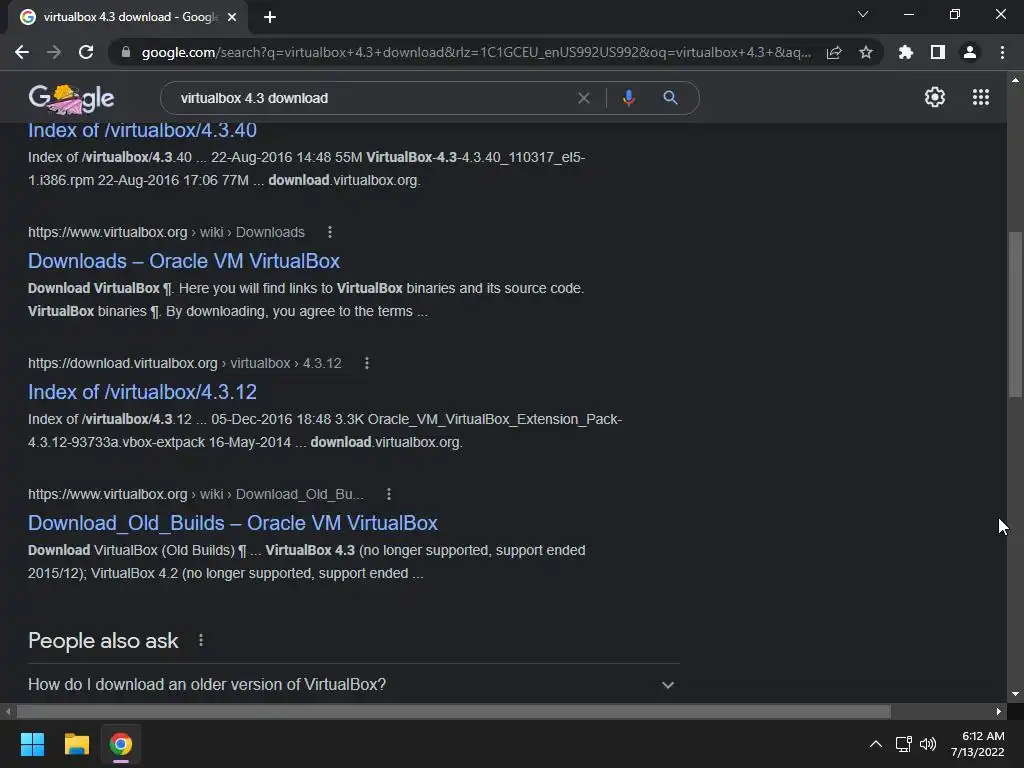The width and height of the screenshot is (1024, 768).
Task: Open Google apps grid
Action: pos(980,97)
